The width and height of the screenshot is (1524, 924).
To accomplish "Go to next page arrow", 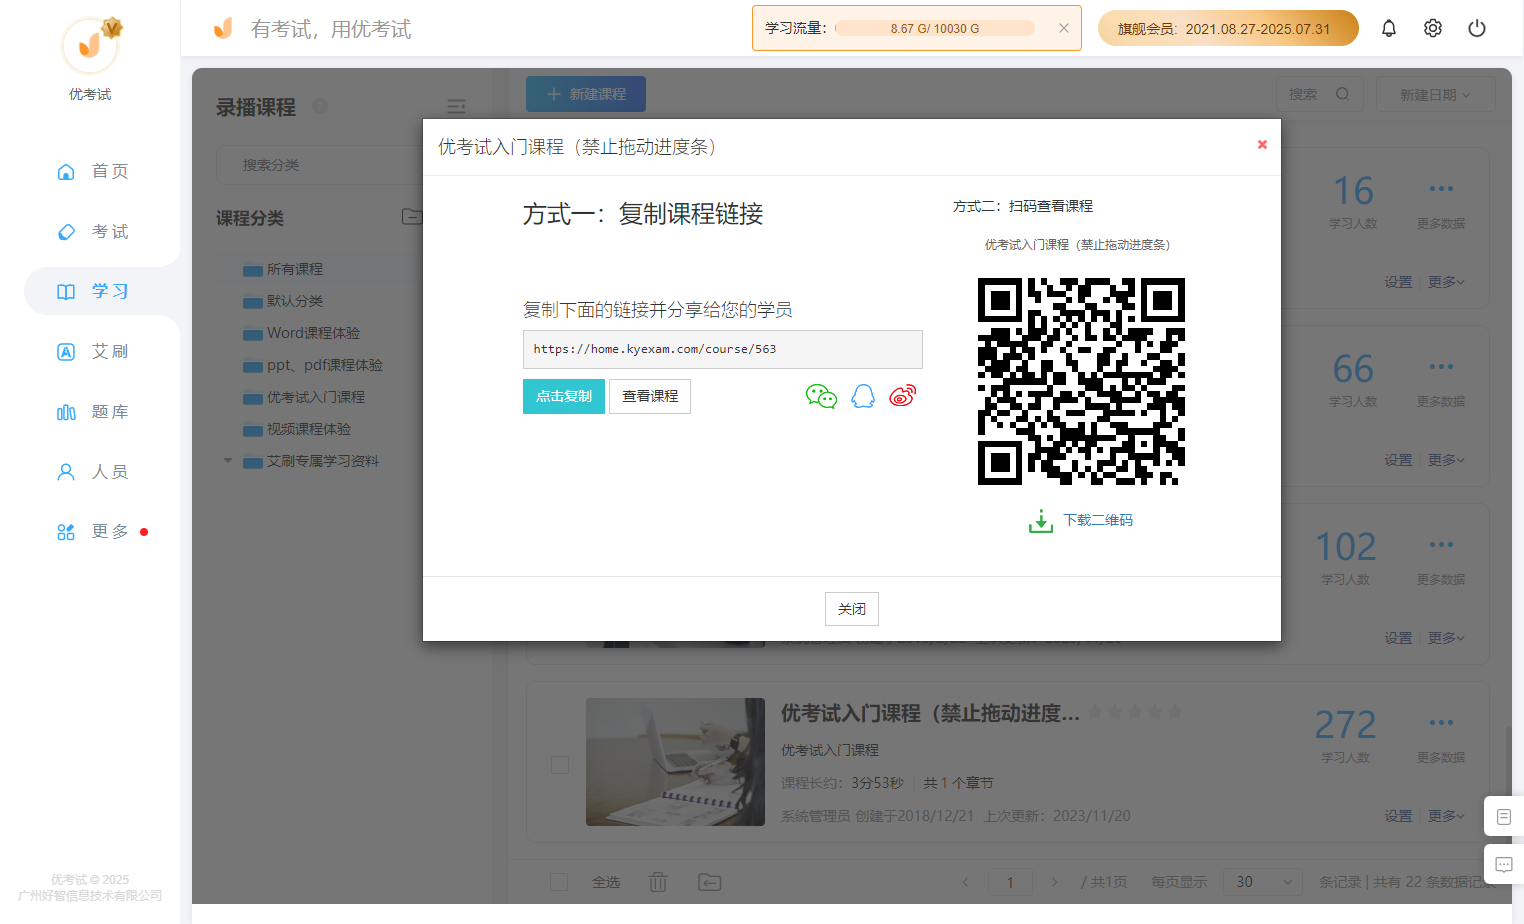I will 1054,882.
